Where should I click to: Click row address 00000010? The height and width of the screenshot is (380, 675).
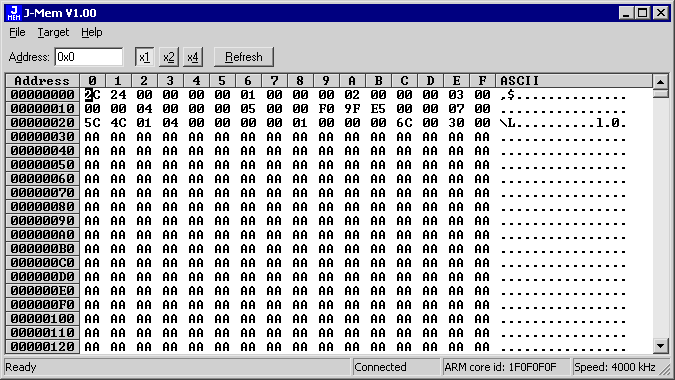click(42, 108)
